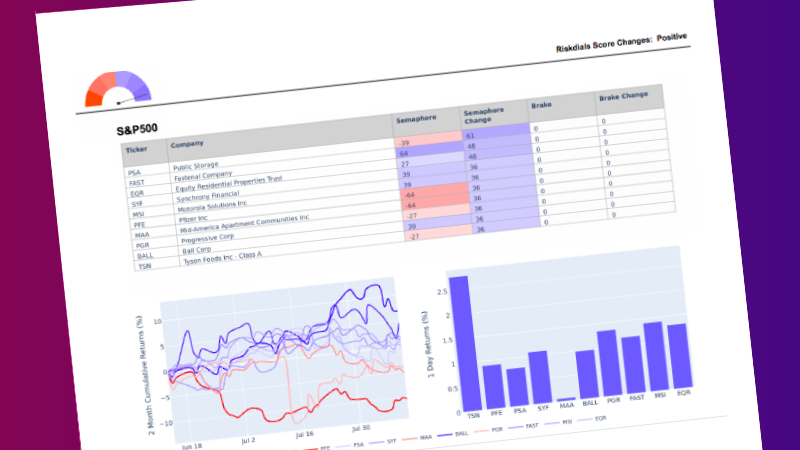The image size is (800, 450).
Task: Select the MAA ticker cell in table
Action: pos(142,235)
